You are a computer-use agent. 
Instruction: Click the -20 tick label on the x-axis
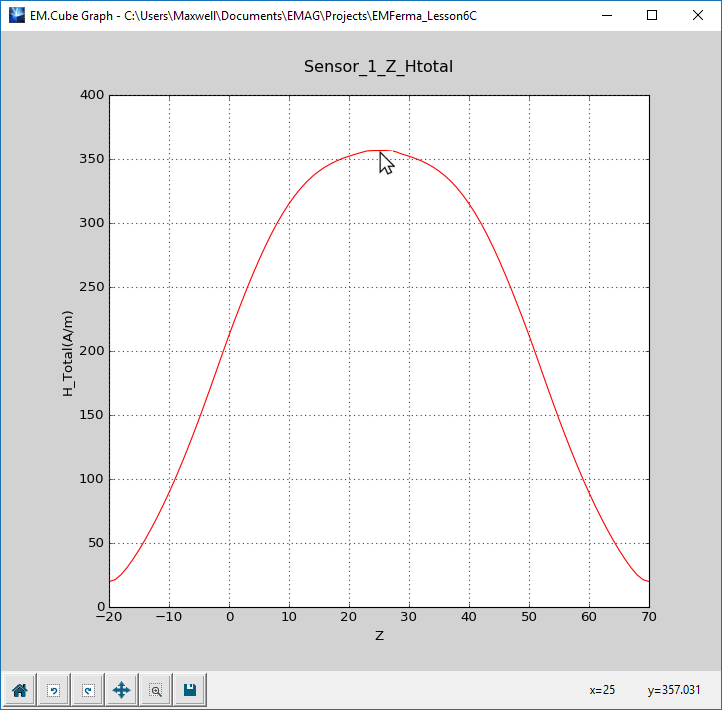tap(109, 619)
